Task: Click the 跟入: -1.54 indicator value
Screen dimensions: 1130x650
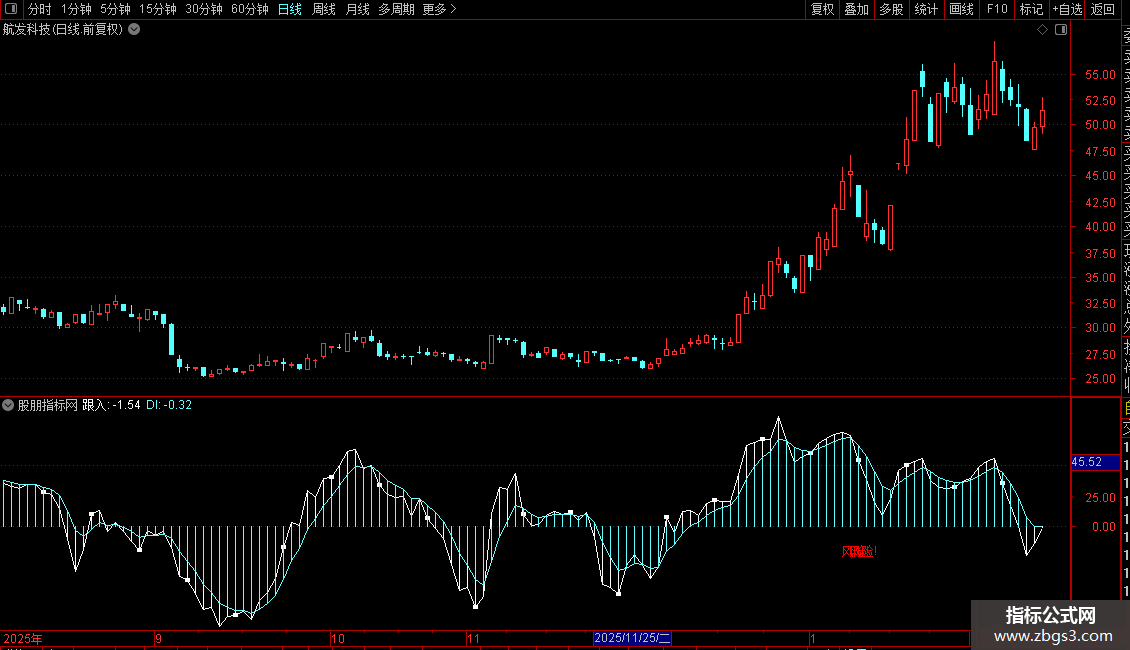Action: point(111,405)
